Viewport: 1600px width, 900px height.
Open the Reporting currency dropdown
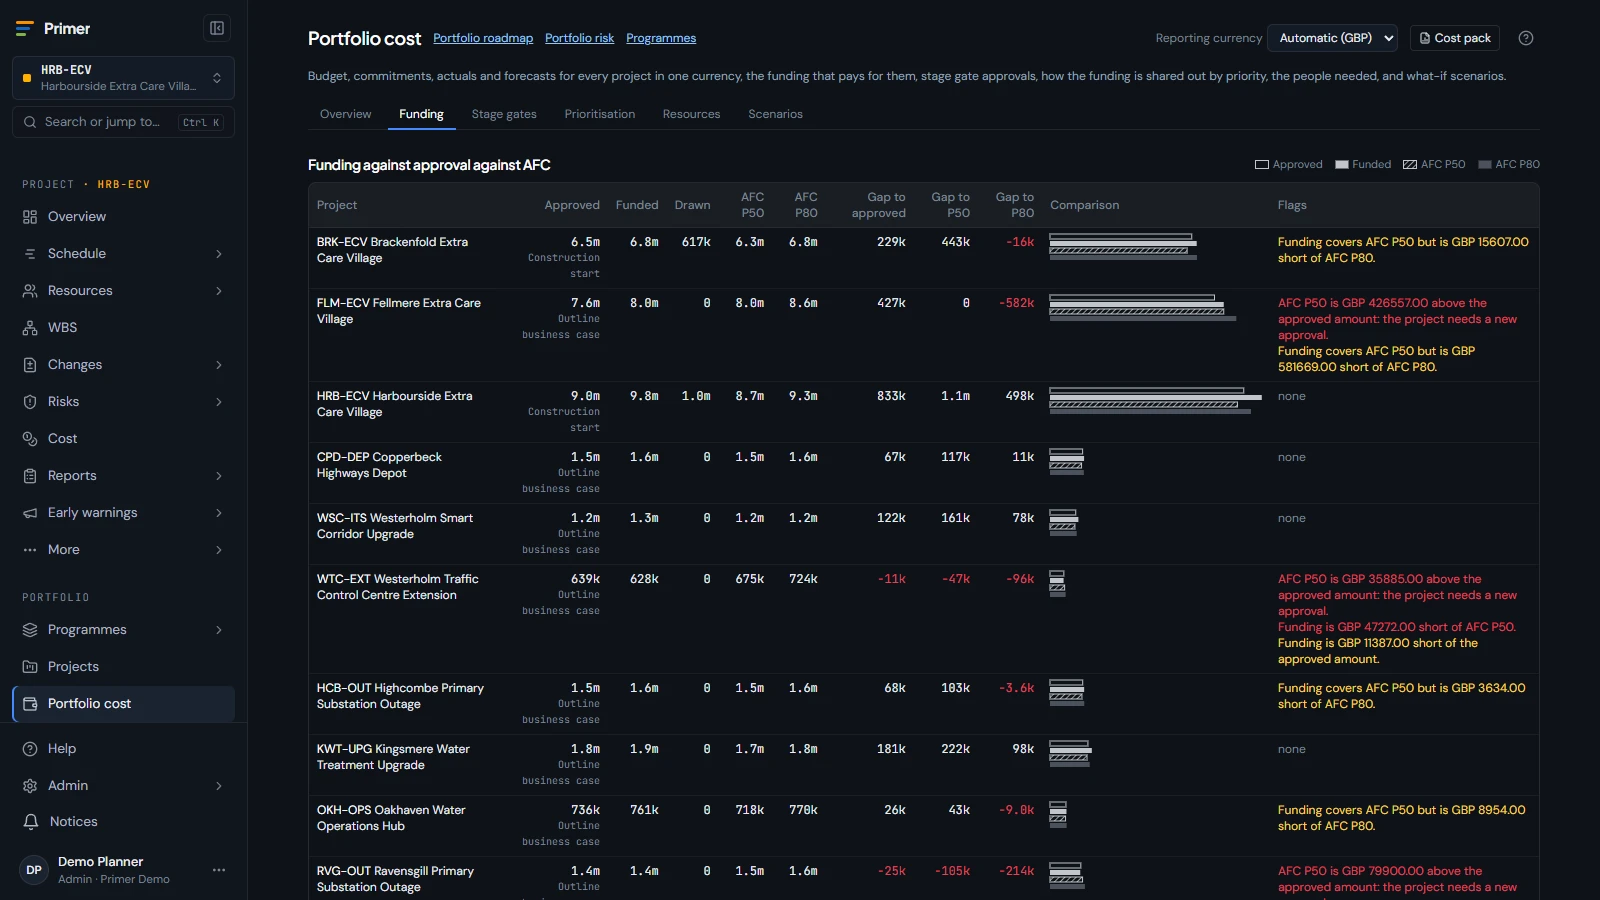1333,38
